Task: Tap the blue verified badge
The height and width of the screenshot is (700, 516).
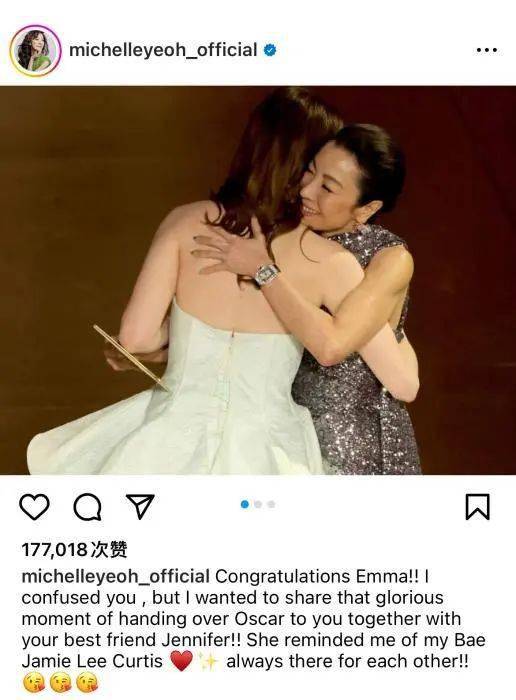Action: click(x=269, y=50)
